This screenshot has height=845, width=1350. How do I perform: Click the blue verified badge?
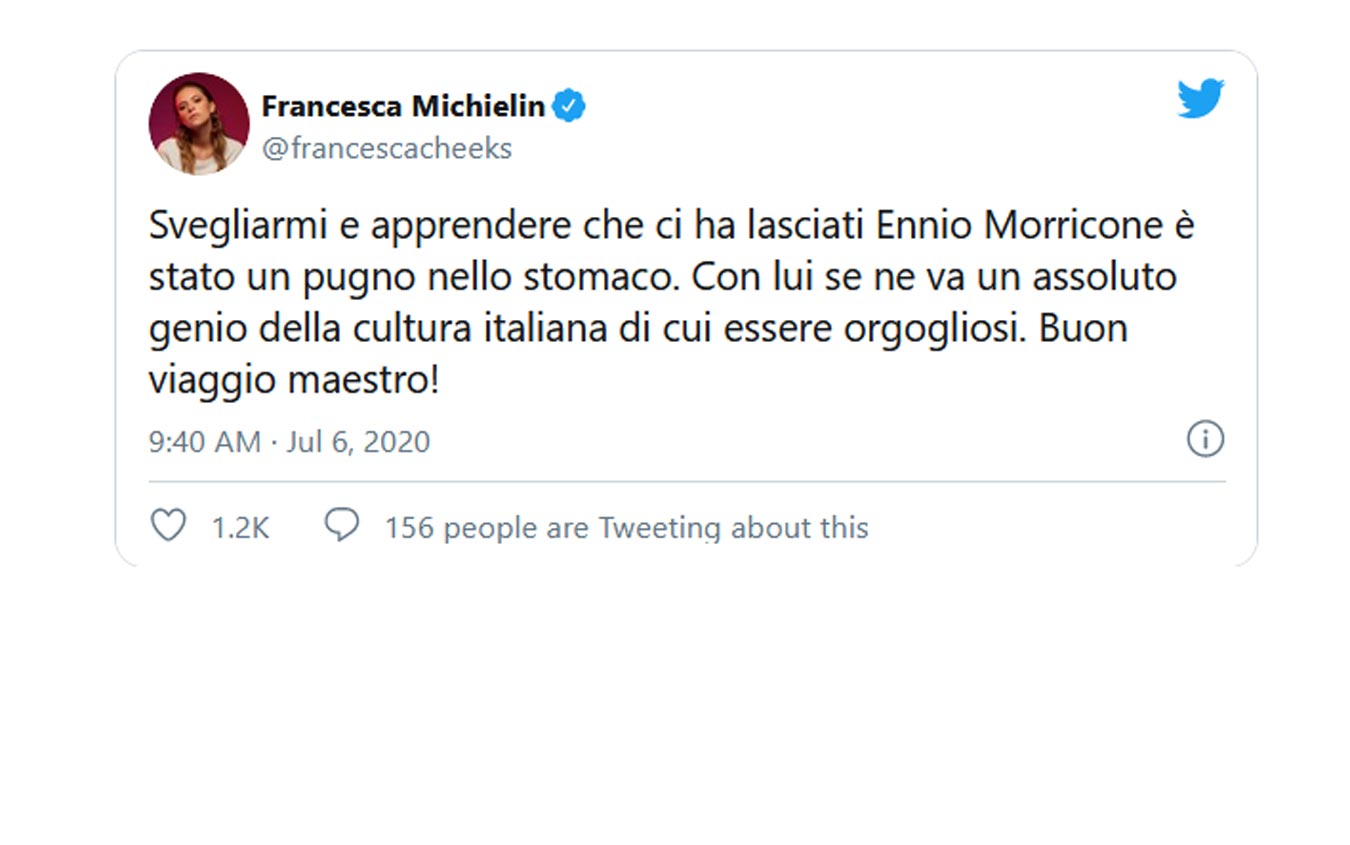[x=569, y=105]
